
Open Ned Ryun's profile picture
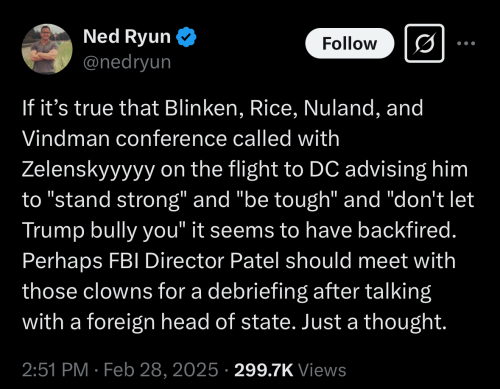tap(47, 49)
